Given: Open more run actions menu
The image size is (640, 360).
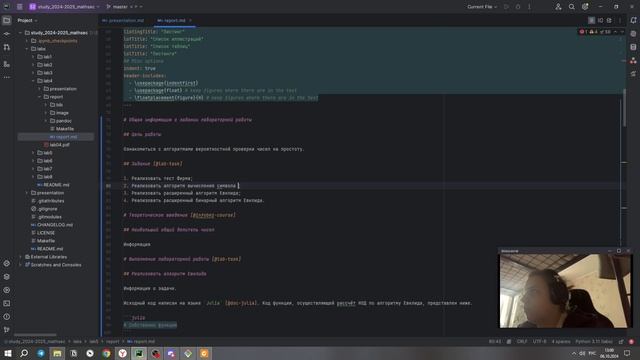Looking at the screenshot, I should coord(529,7).
